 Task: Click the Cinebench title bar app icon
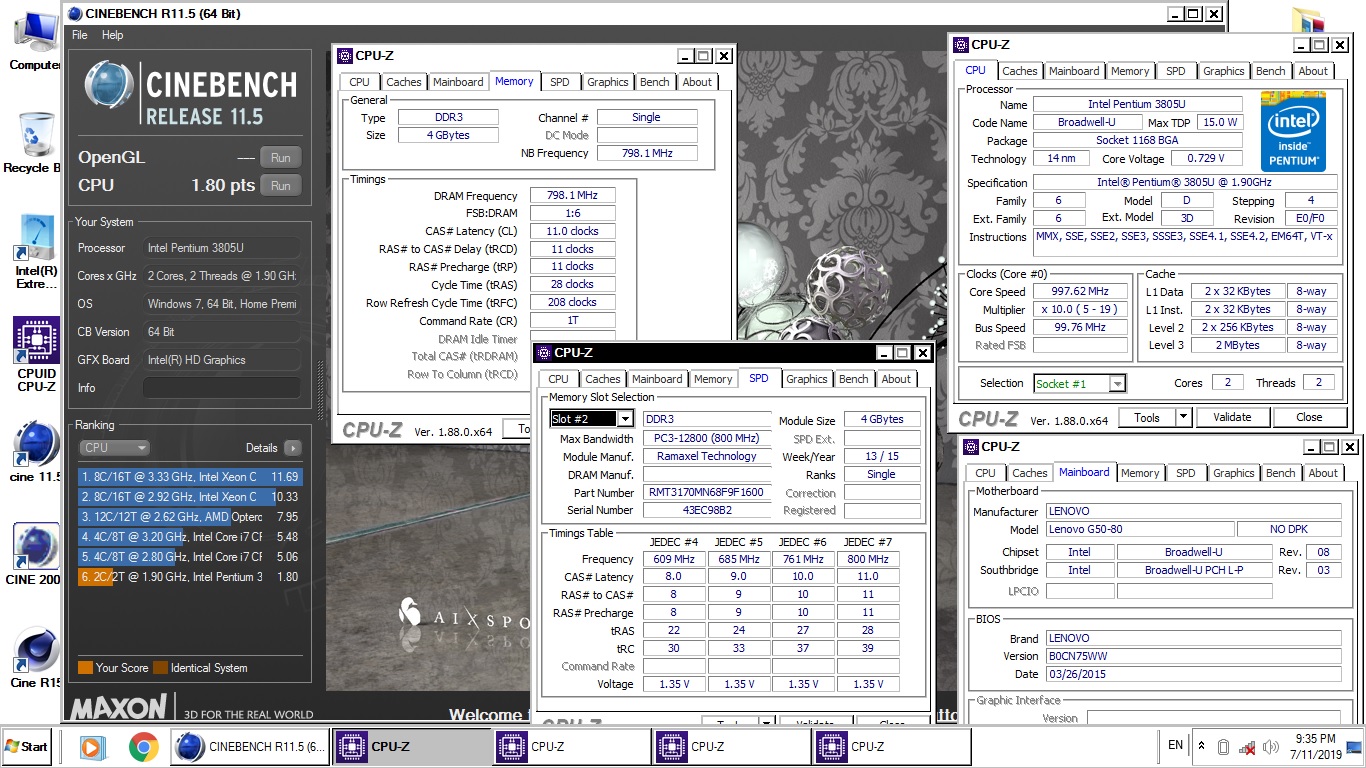[73, 14]
